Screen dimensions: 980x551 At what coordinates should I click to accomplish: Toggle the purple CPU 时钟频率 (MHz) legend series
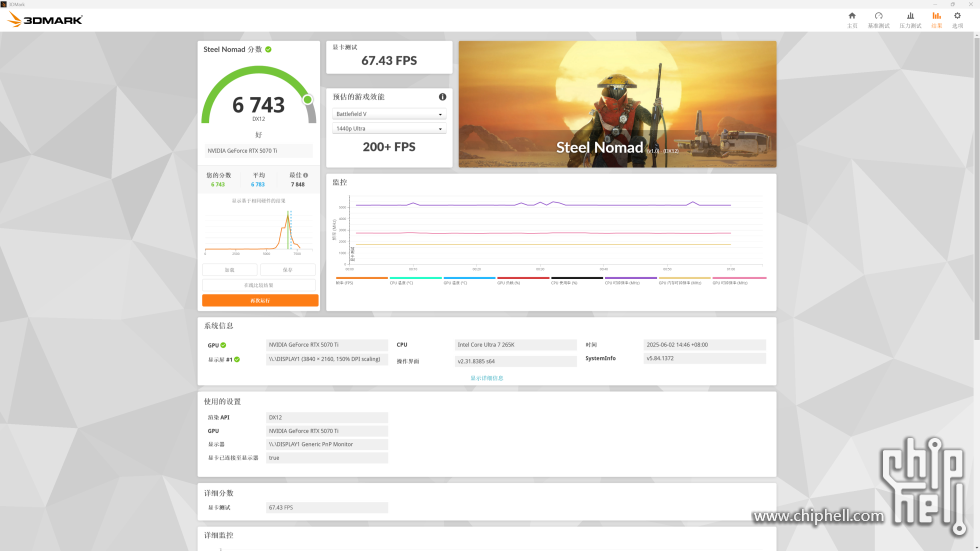click(x=631, y=280)
